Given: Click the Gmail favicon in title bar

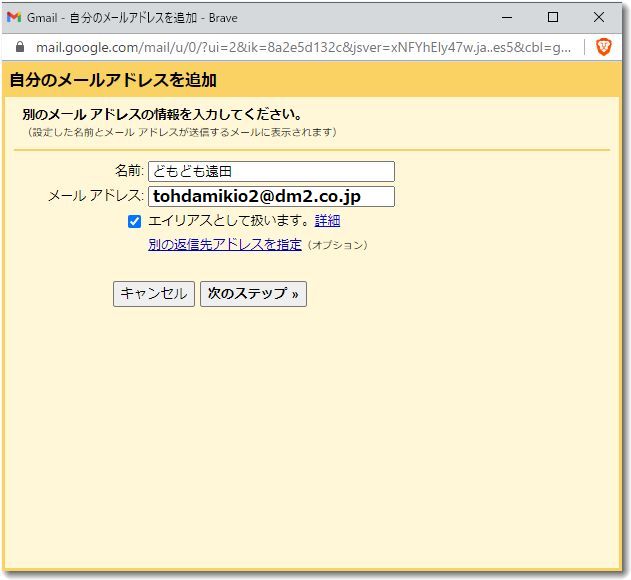Looking at the screenshot, I should 14,17.
